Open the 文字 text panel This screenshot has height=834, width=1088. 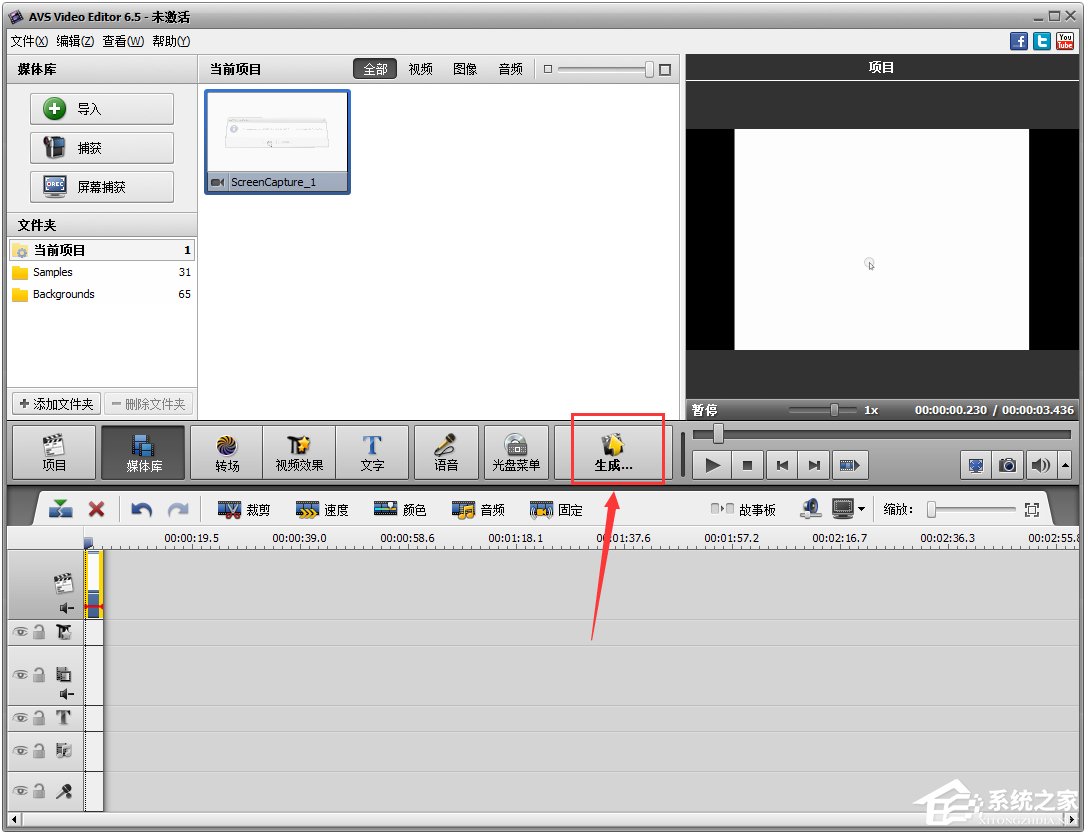point(373,452)
